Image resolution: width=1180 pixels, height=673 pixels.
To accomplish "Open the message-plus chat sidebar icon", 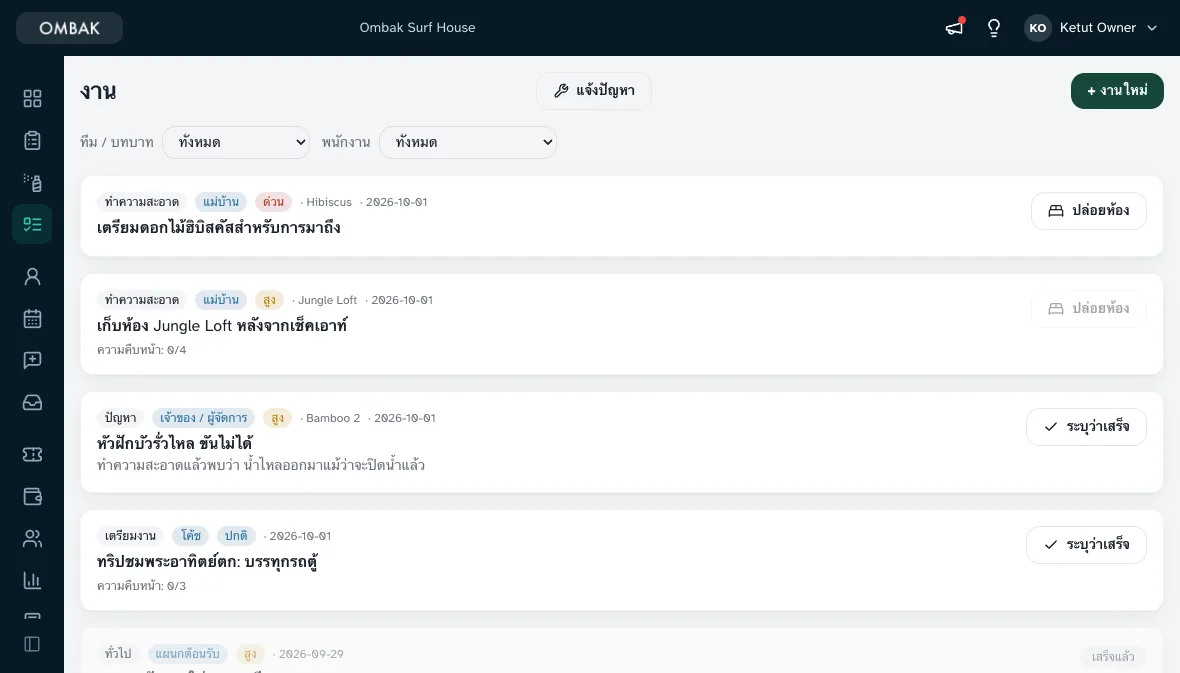I will [32, 361].
